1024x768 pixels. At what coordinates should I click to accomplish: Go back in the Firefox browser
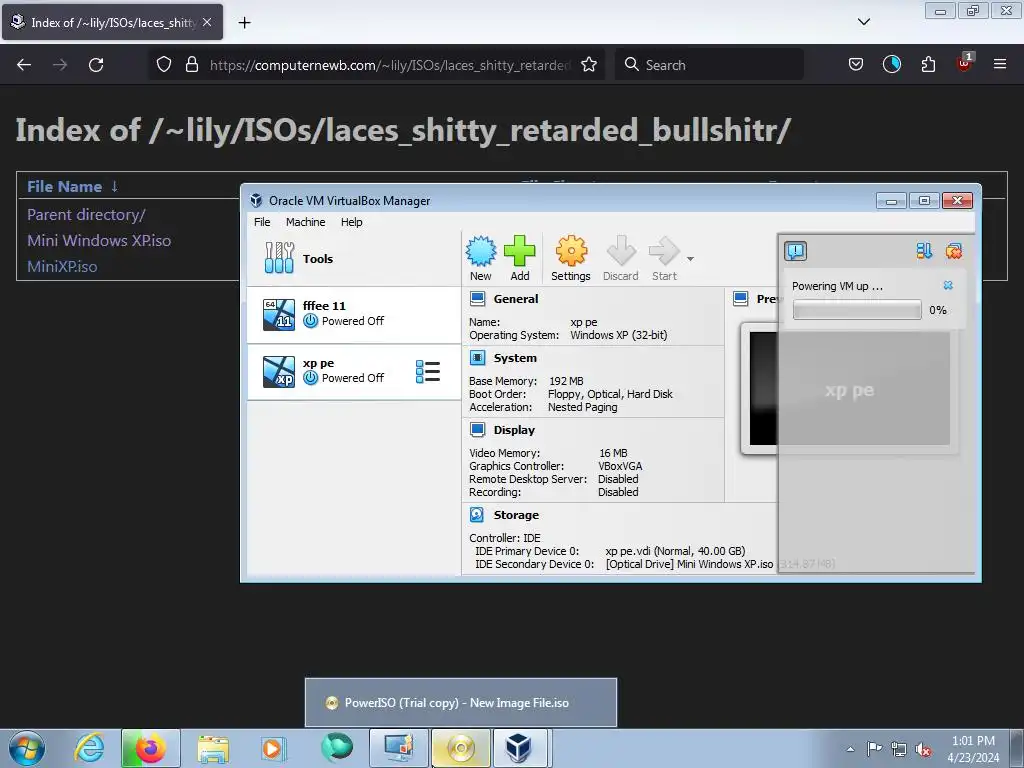point(24,65)
